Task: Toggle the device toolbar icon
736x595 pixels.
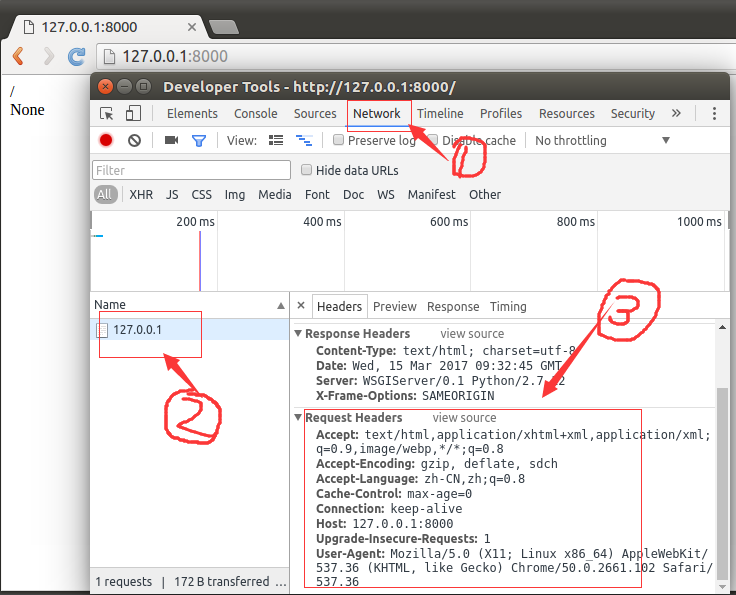Action: pos(133,114)
